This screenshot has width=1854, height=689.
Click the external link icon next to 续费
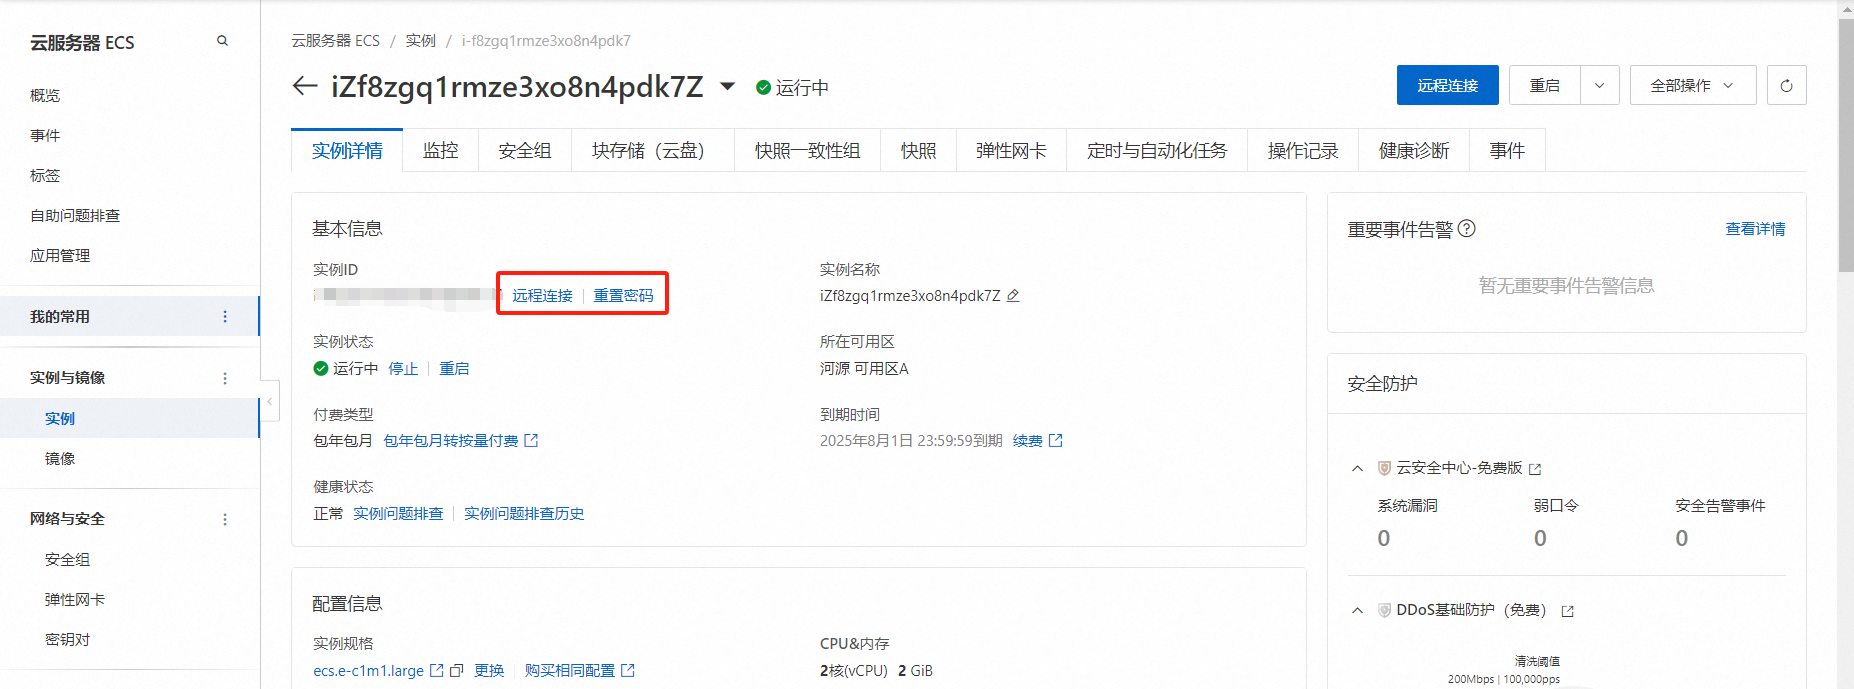[1055, 440]
